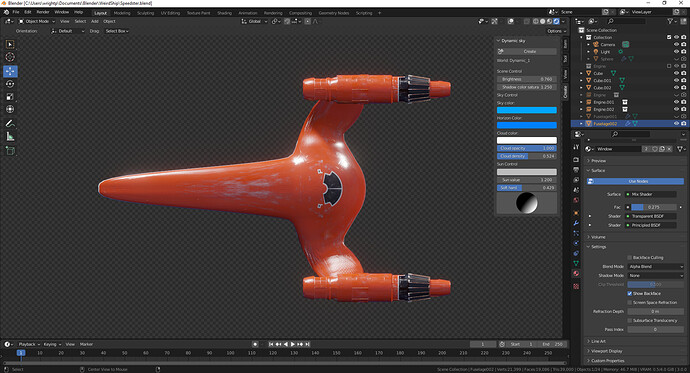Switch to the UV Editing workspace tab
Screen dimensions: 690x373
coord(170,13)
